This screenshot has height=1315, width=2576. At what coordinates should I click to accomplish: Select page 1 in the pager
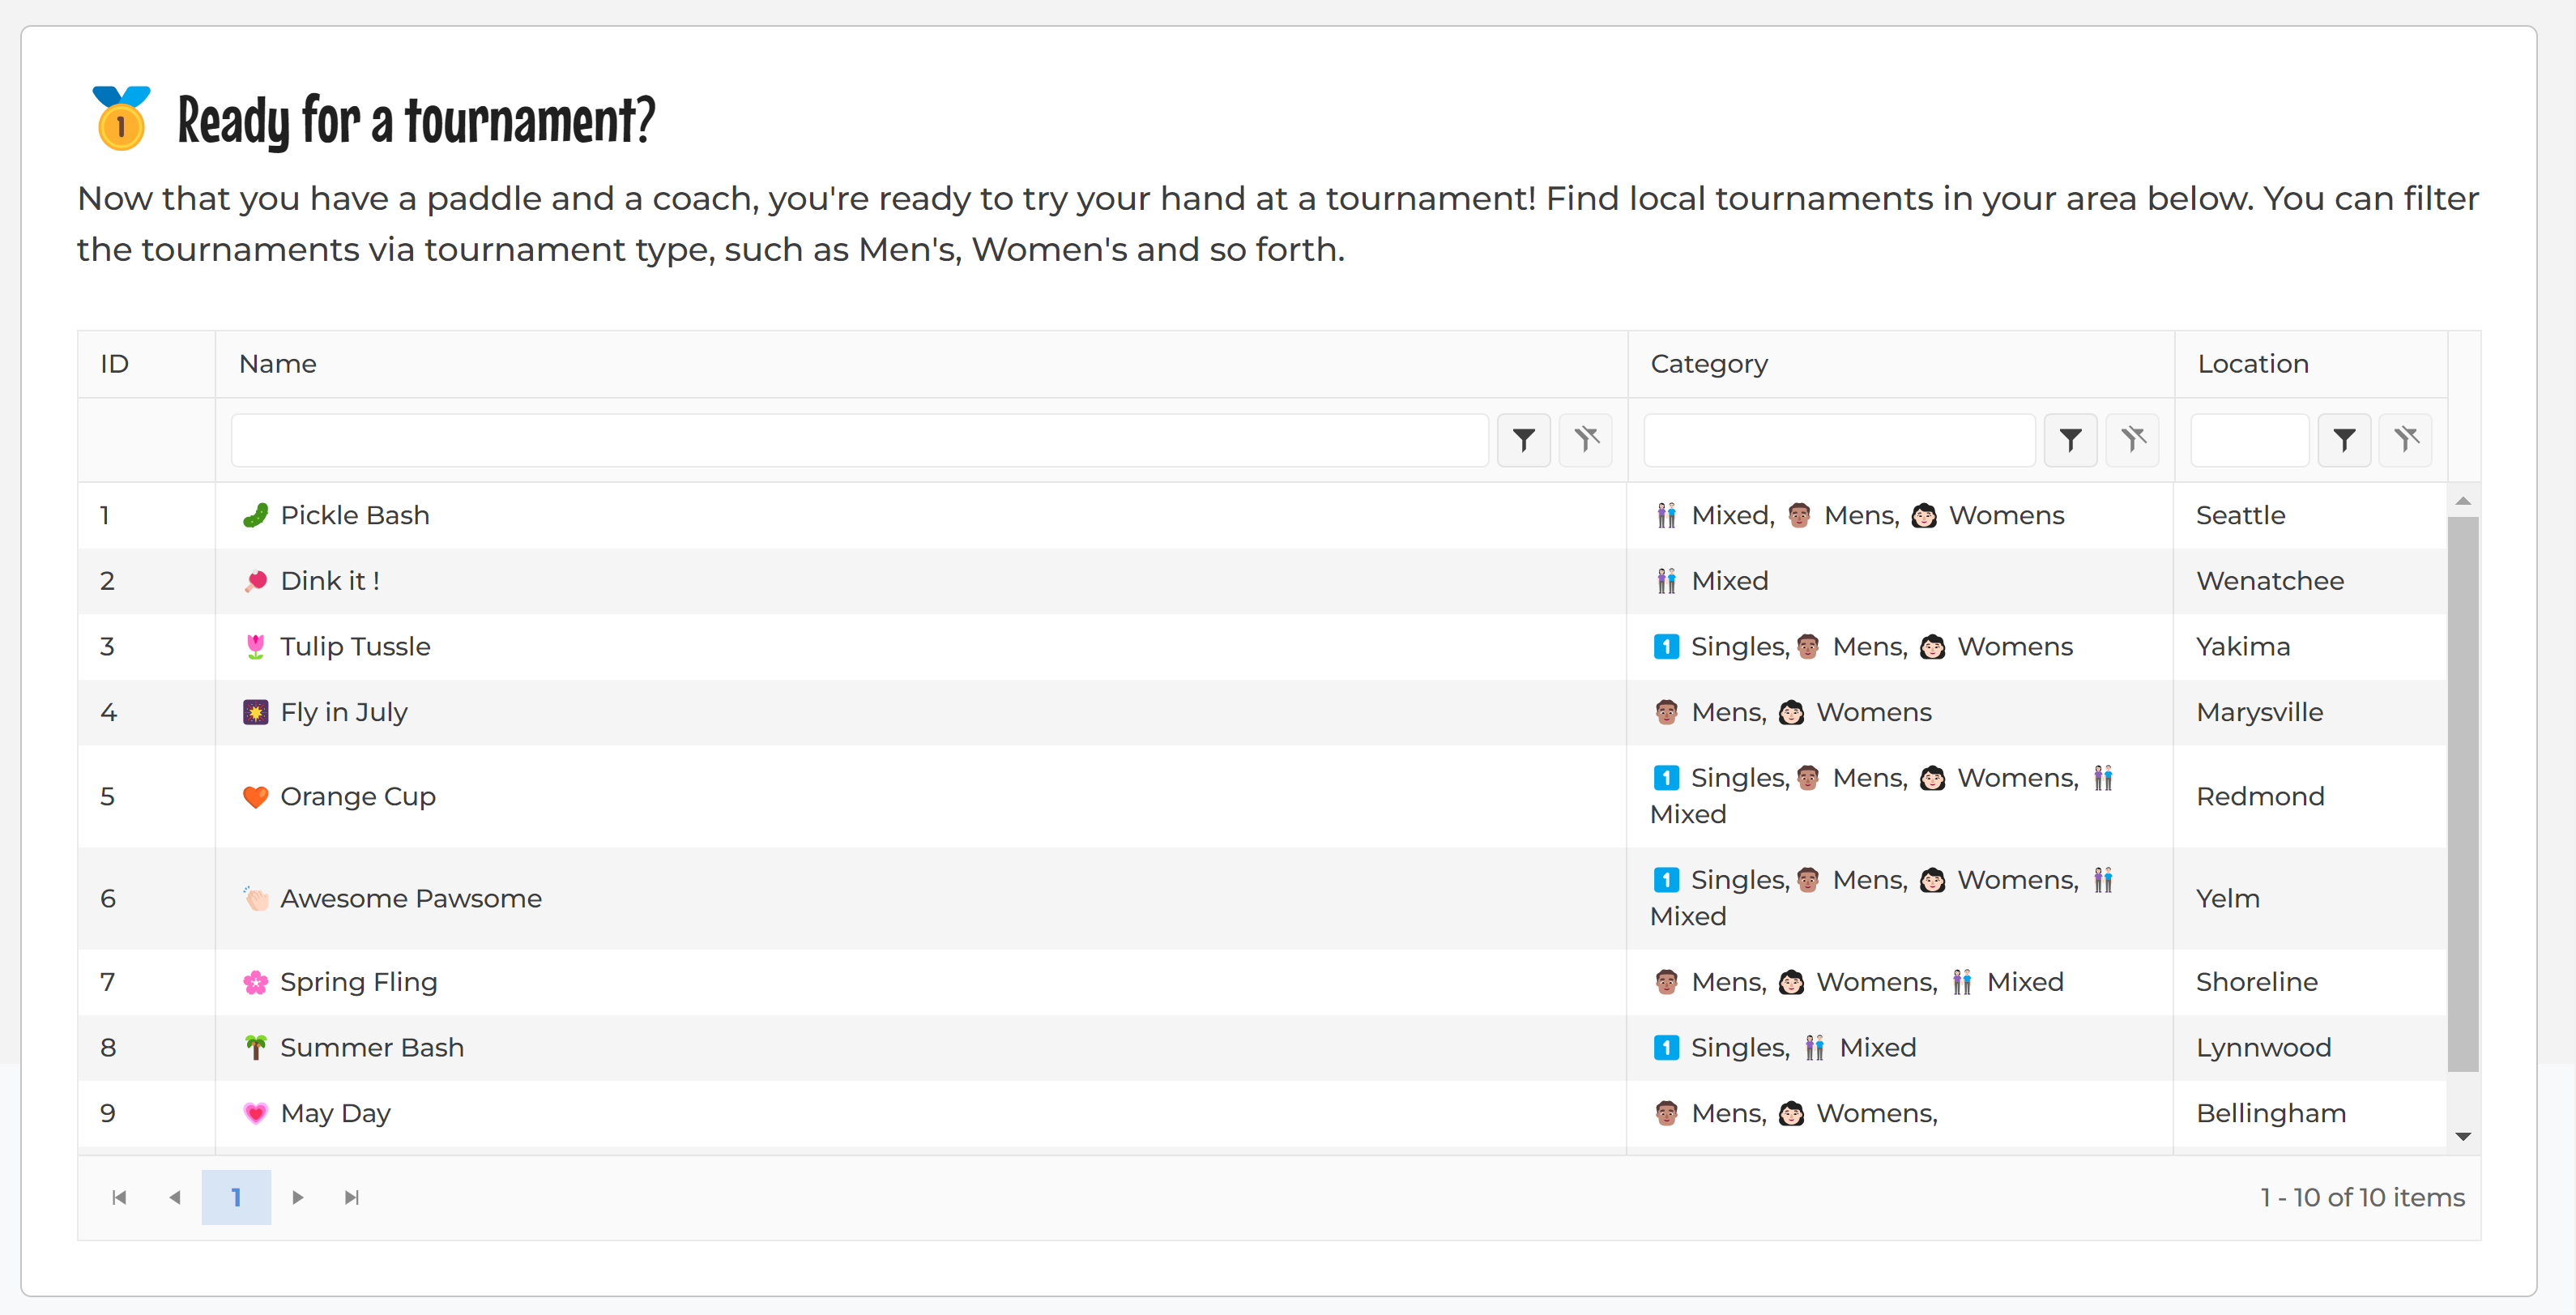point(236,1197)
